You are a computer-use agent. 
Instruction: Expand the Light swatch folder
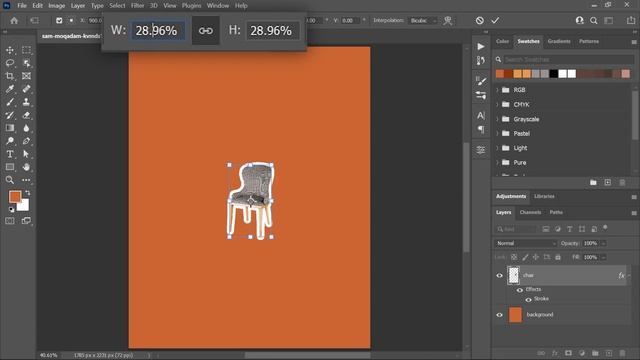[x=497, y=148]
